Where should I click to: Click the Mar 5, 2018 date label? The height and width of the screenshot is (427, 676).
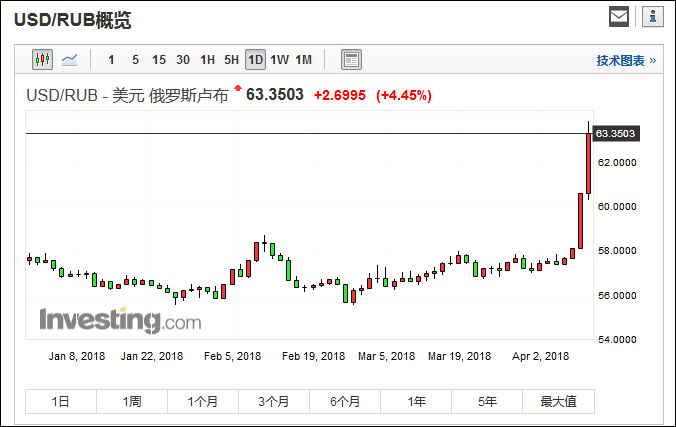[x=386, y=356]
